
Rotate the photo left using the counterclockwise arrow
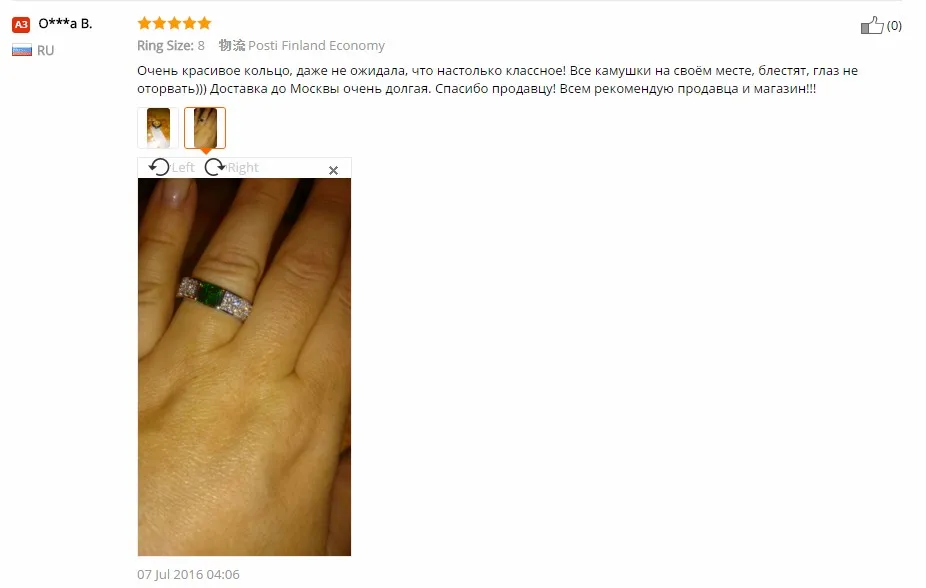point(159,167)
